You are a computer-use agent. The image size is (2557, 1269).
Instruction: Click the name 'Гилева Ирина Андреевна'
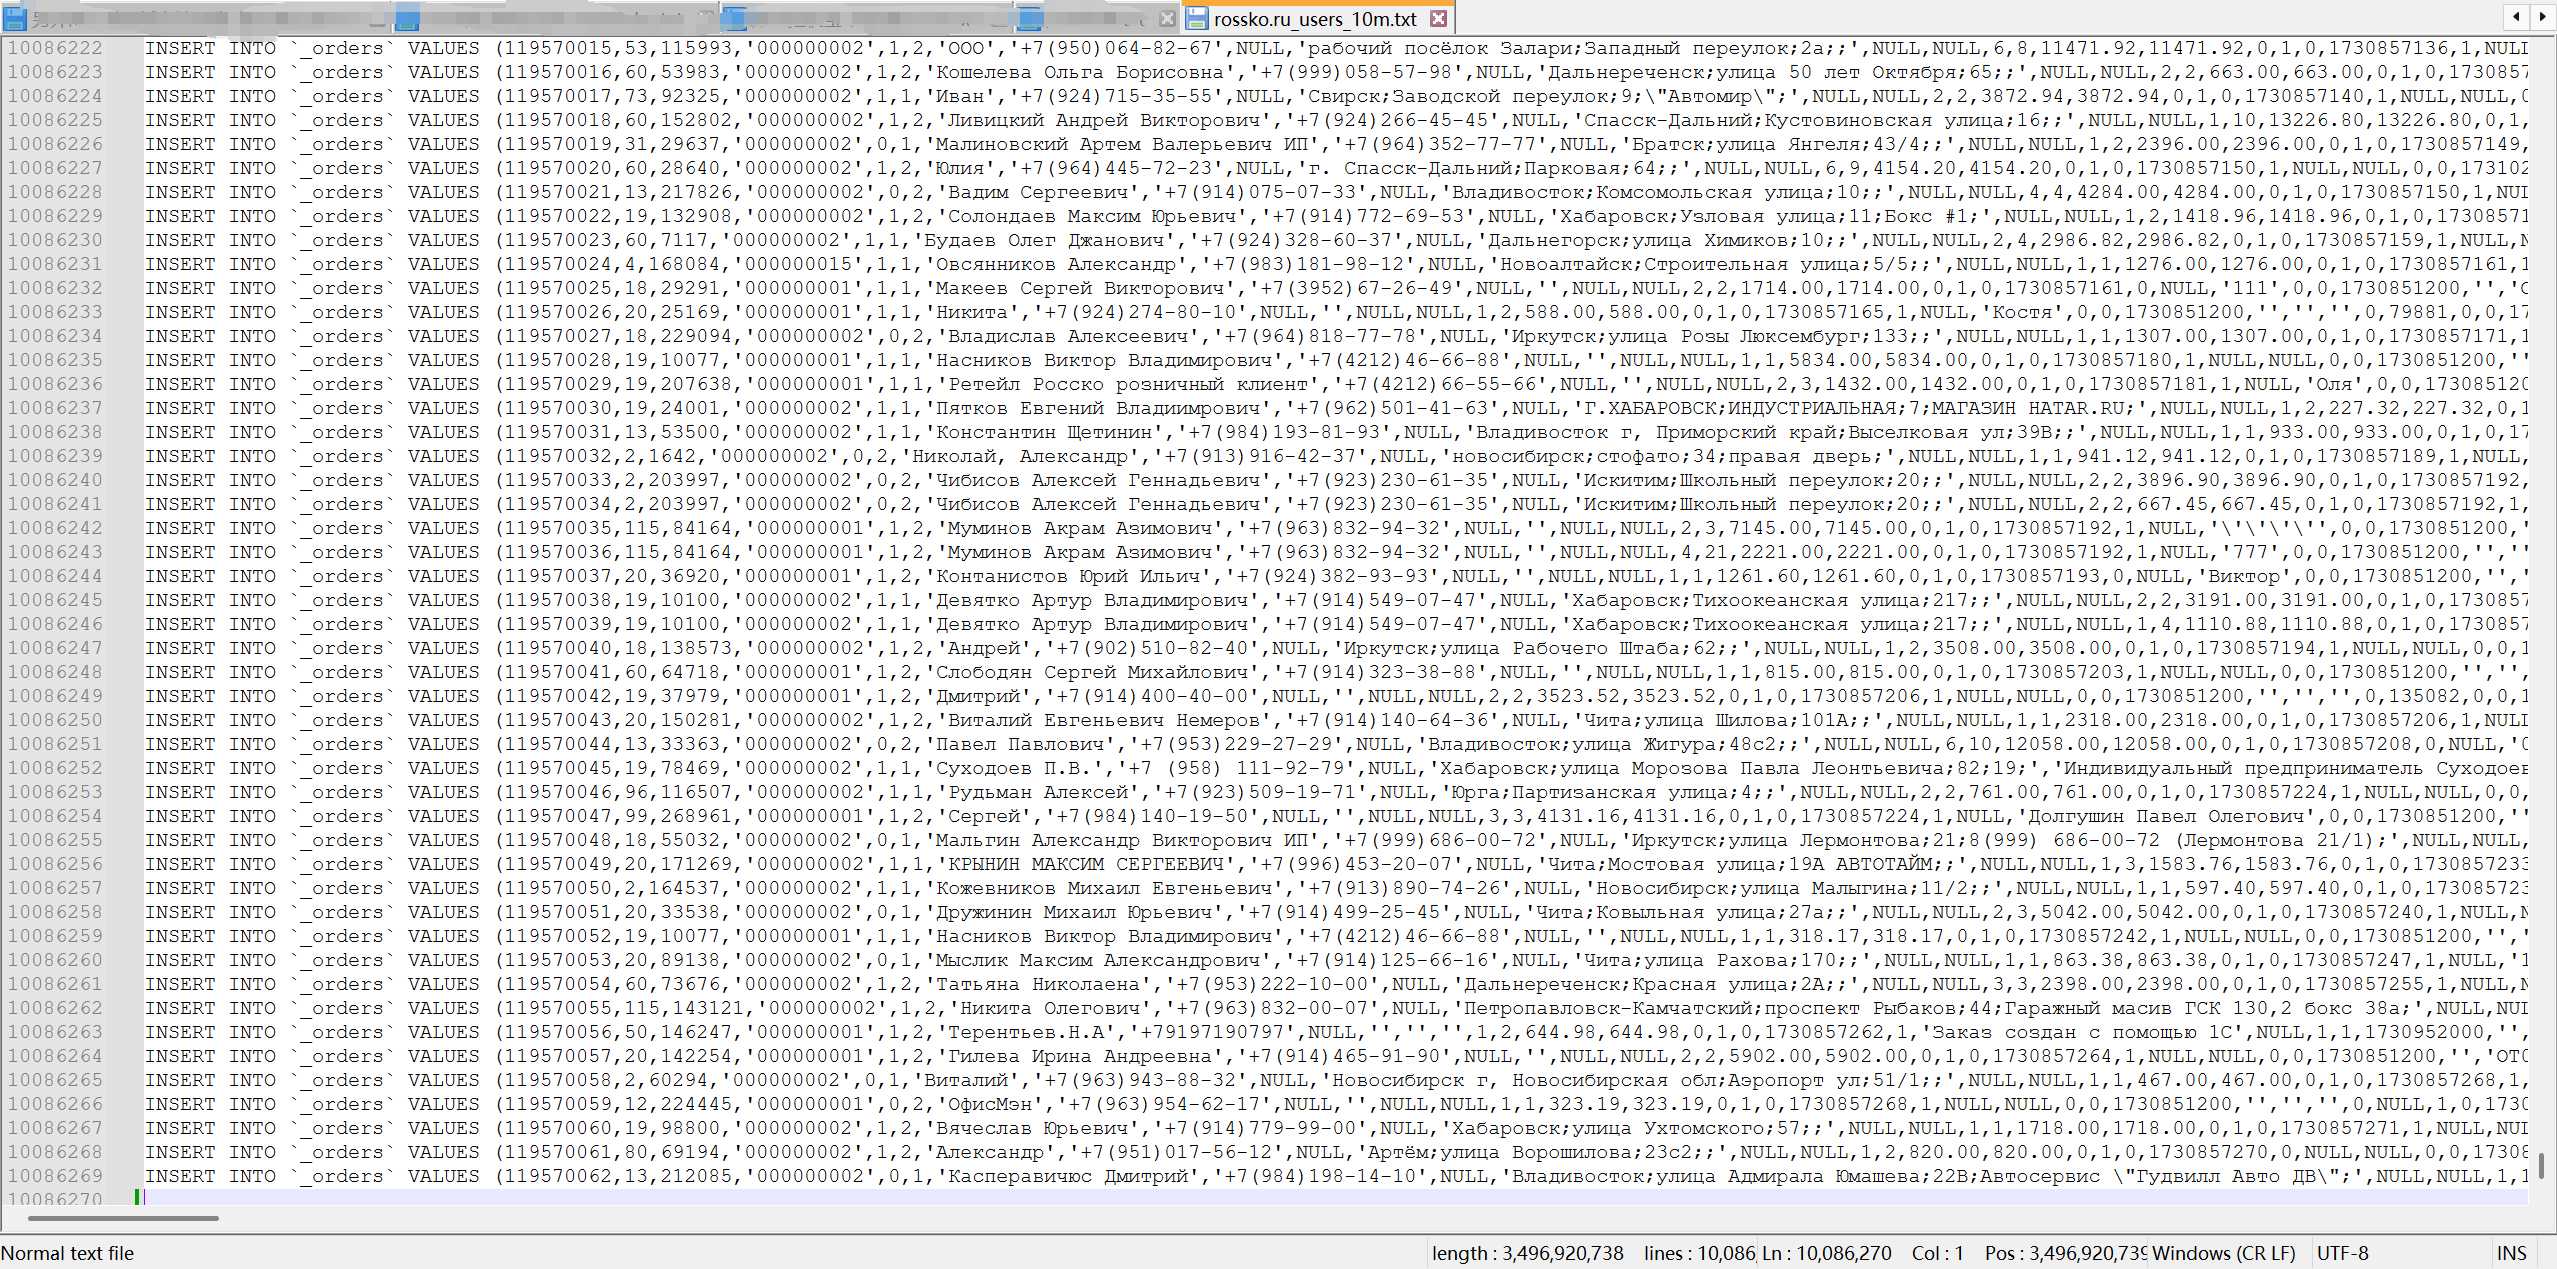1079,1056
